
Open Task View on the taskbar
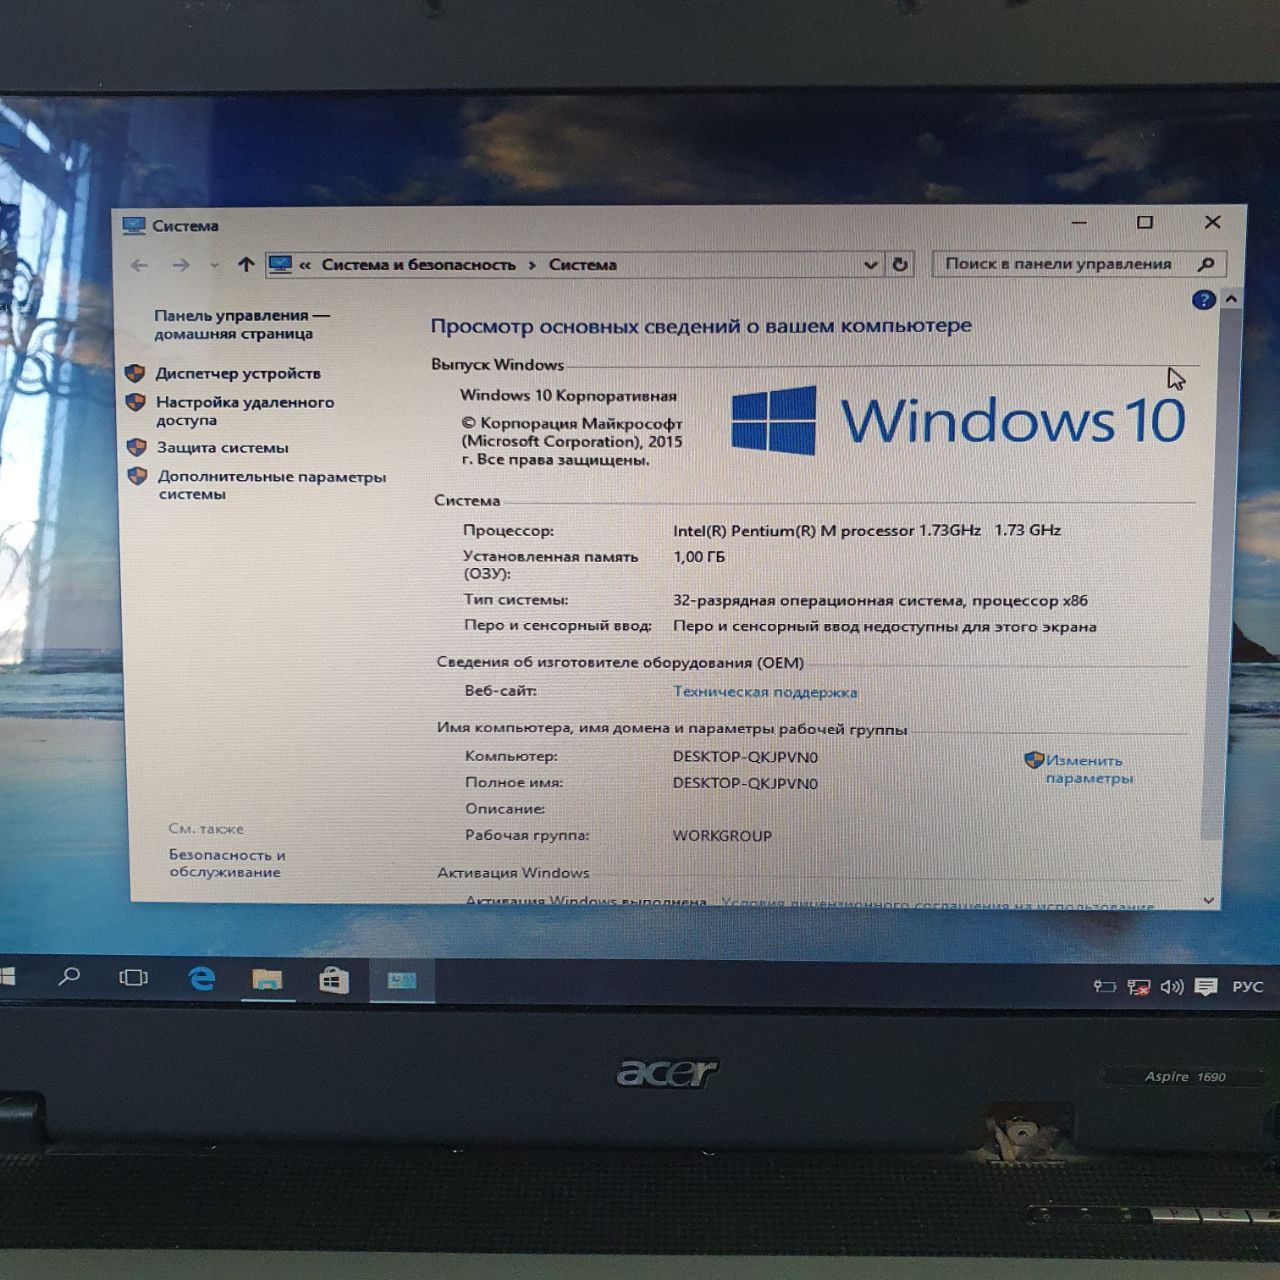click(133, 978)
